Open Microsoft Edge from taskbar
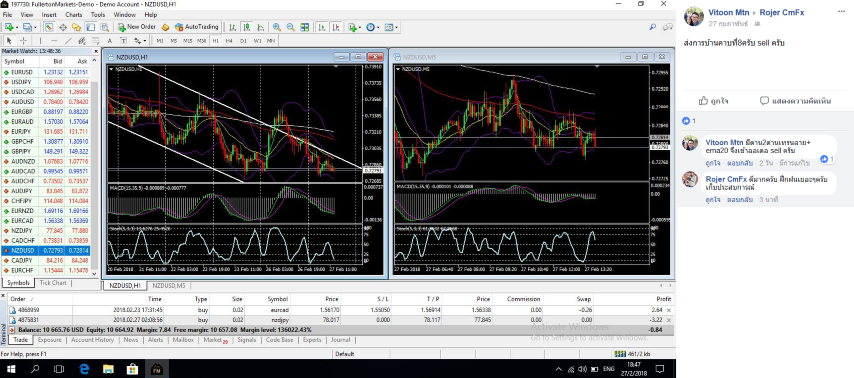Screen dimensions: 854x378 coord(84,369)
